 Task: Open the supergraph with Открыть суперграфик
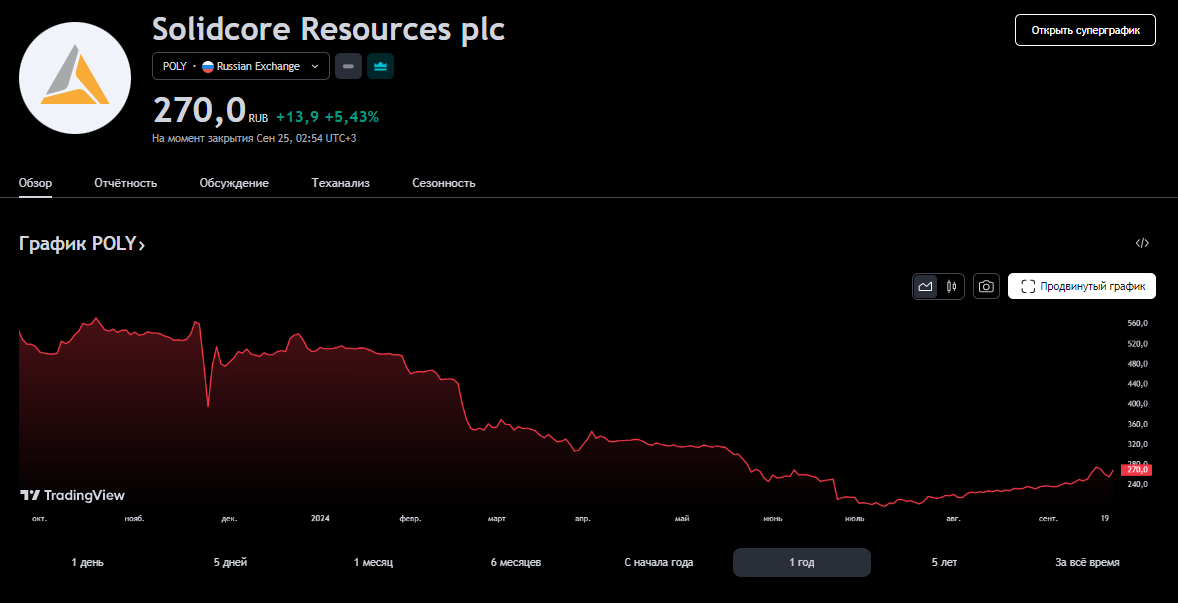tap(1085, 30)
